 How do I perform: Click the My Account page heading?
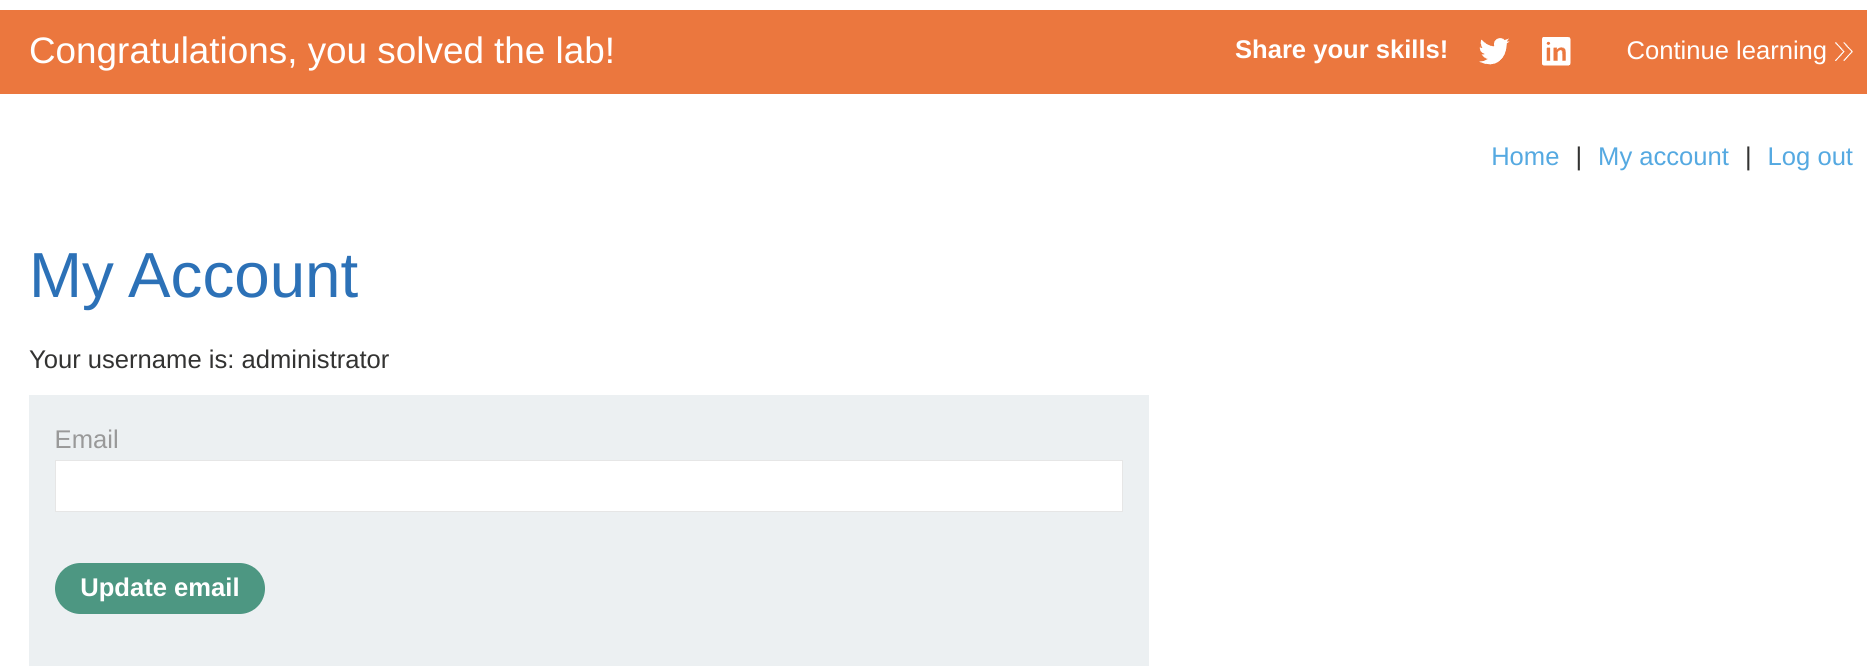coord(194,276)
